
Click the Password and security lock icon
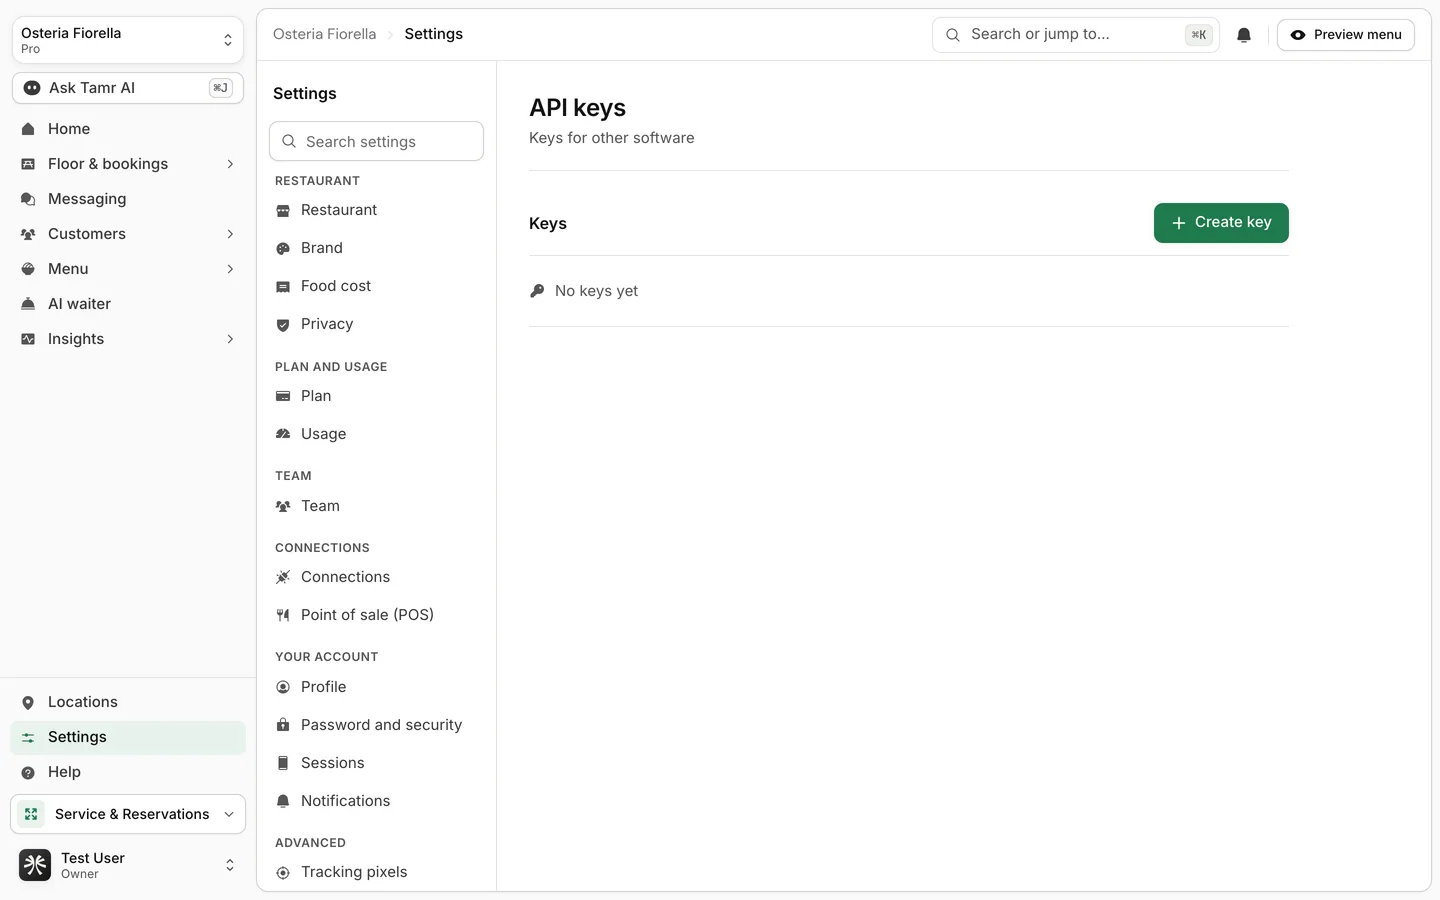coord(283,725)
